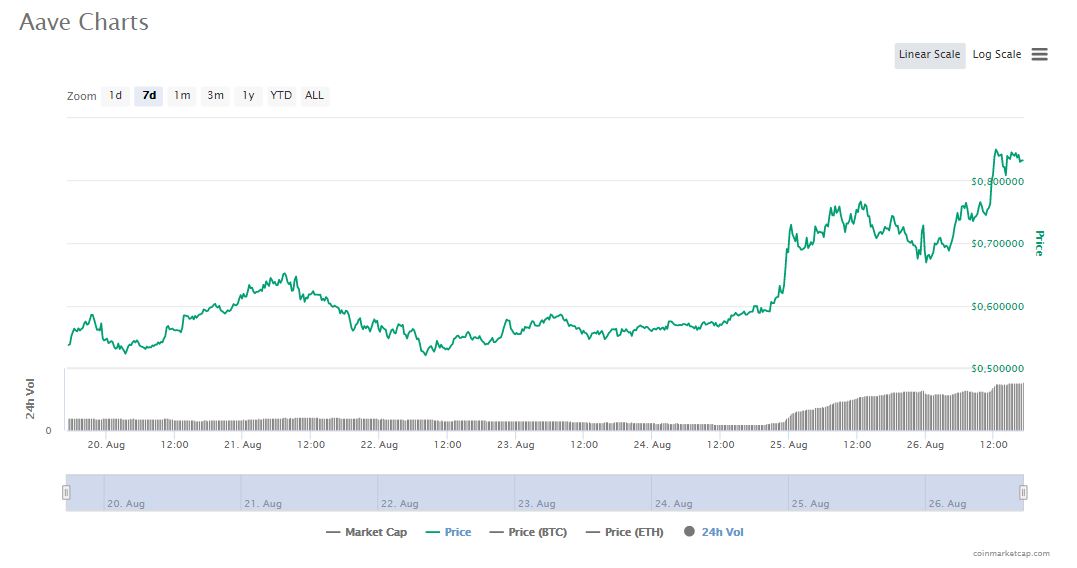This screenshot has height=568, width=1077.
Task: Zoom chart to 3m range
Action: [x=215, y=96]
